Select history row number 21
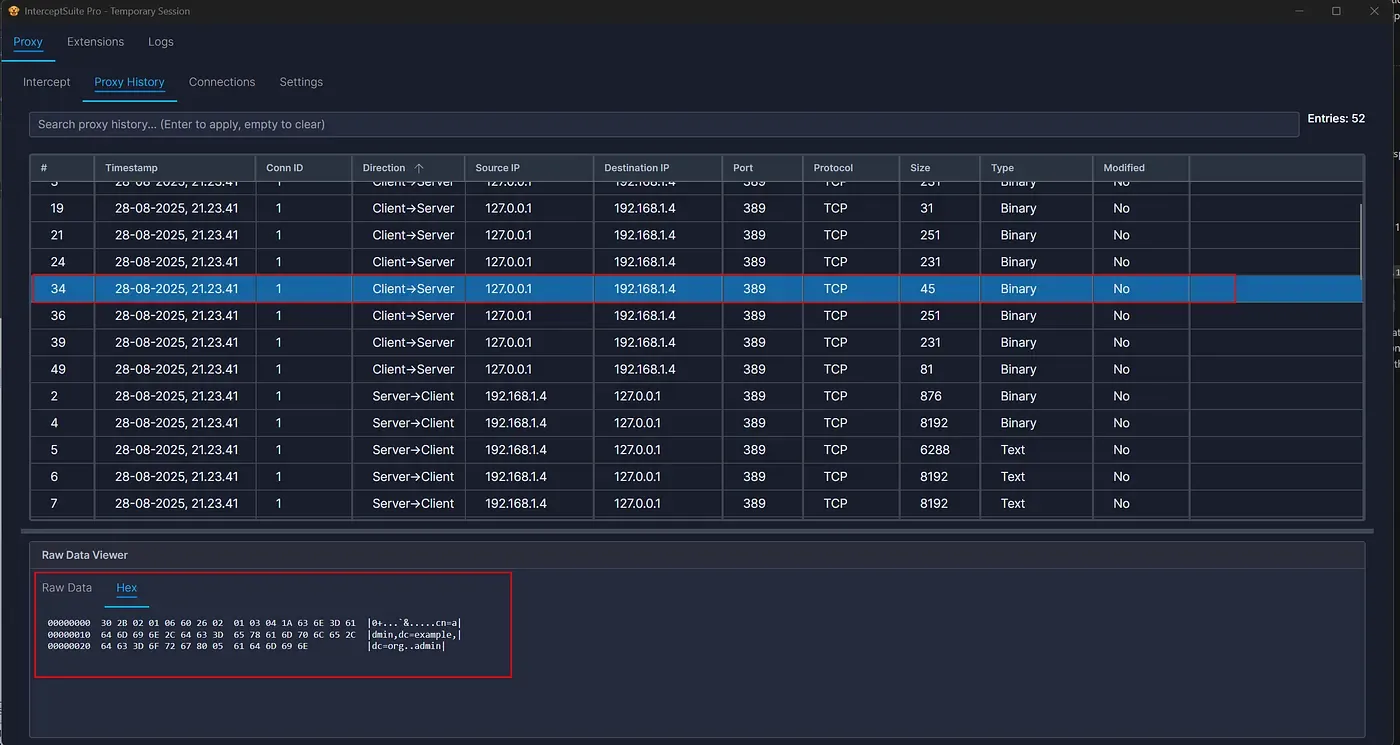Viewport: 1400px width, 745px height. (x=696, y=235)
